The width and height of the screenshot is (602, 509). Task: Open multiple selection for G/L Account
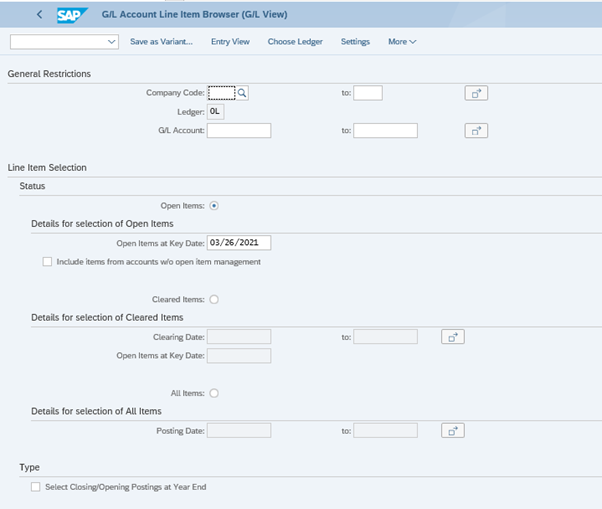point(476,130)
